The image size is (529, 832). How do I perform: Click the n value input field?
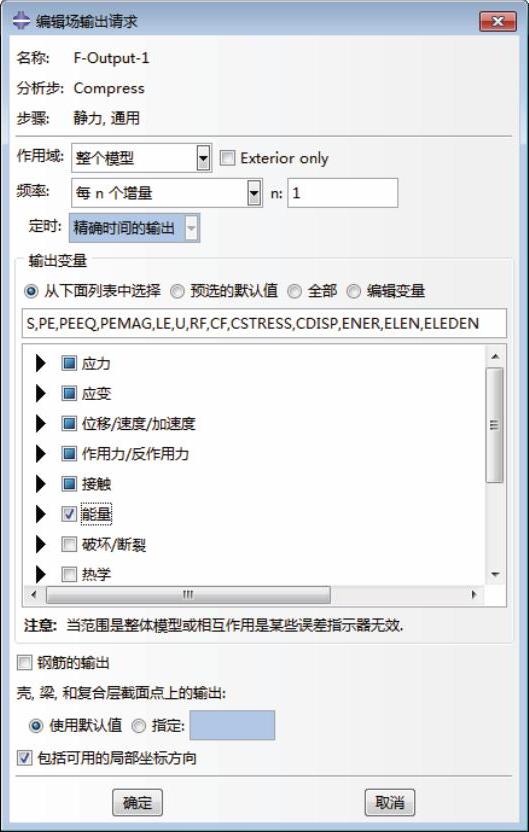tap(343, 193)
